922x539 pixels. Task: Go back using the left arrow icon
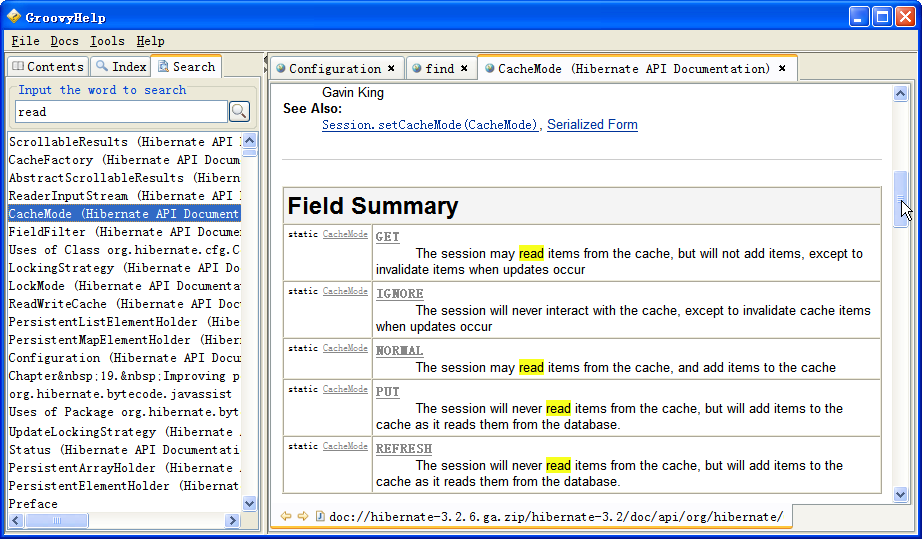click(286, 516)
